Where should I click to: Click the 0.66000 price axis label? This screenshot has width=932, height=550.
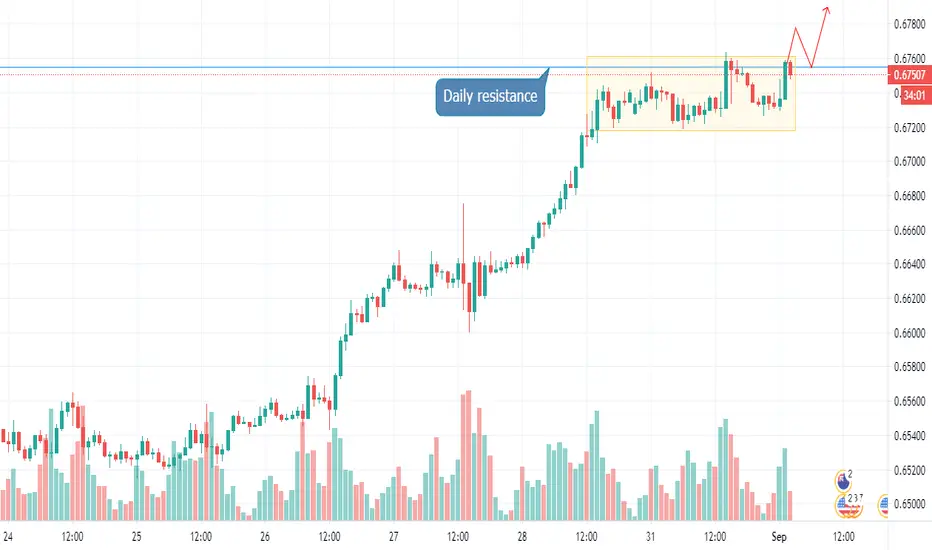(x=909, y=332)
